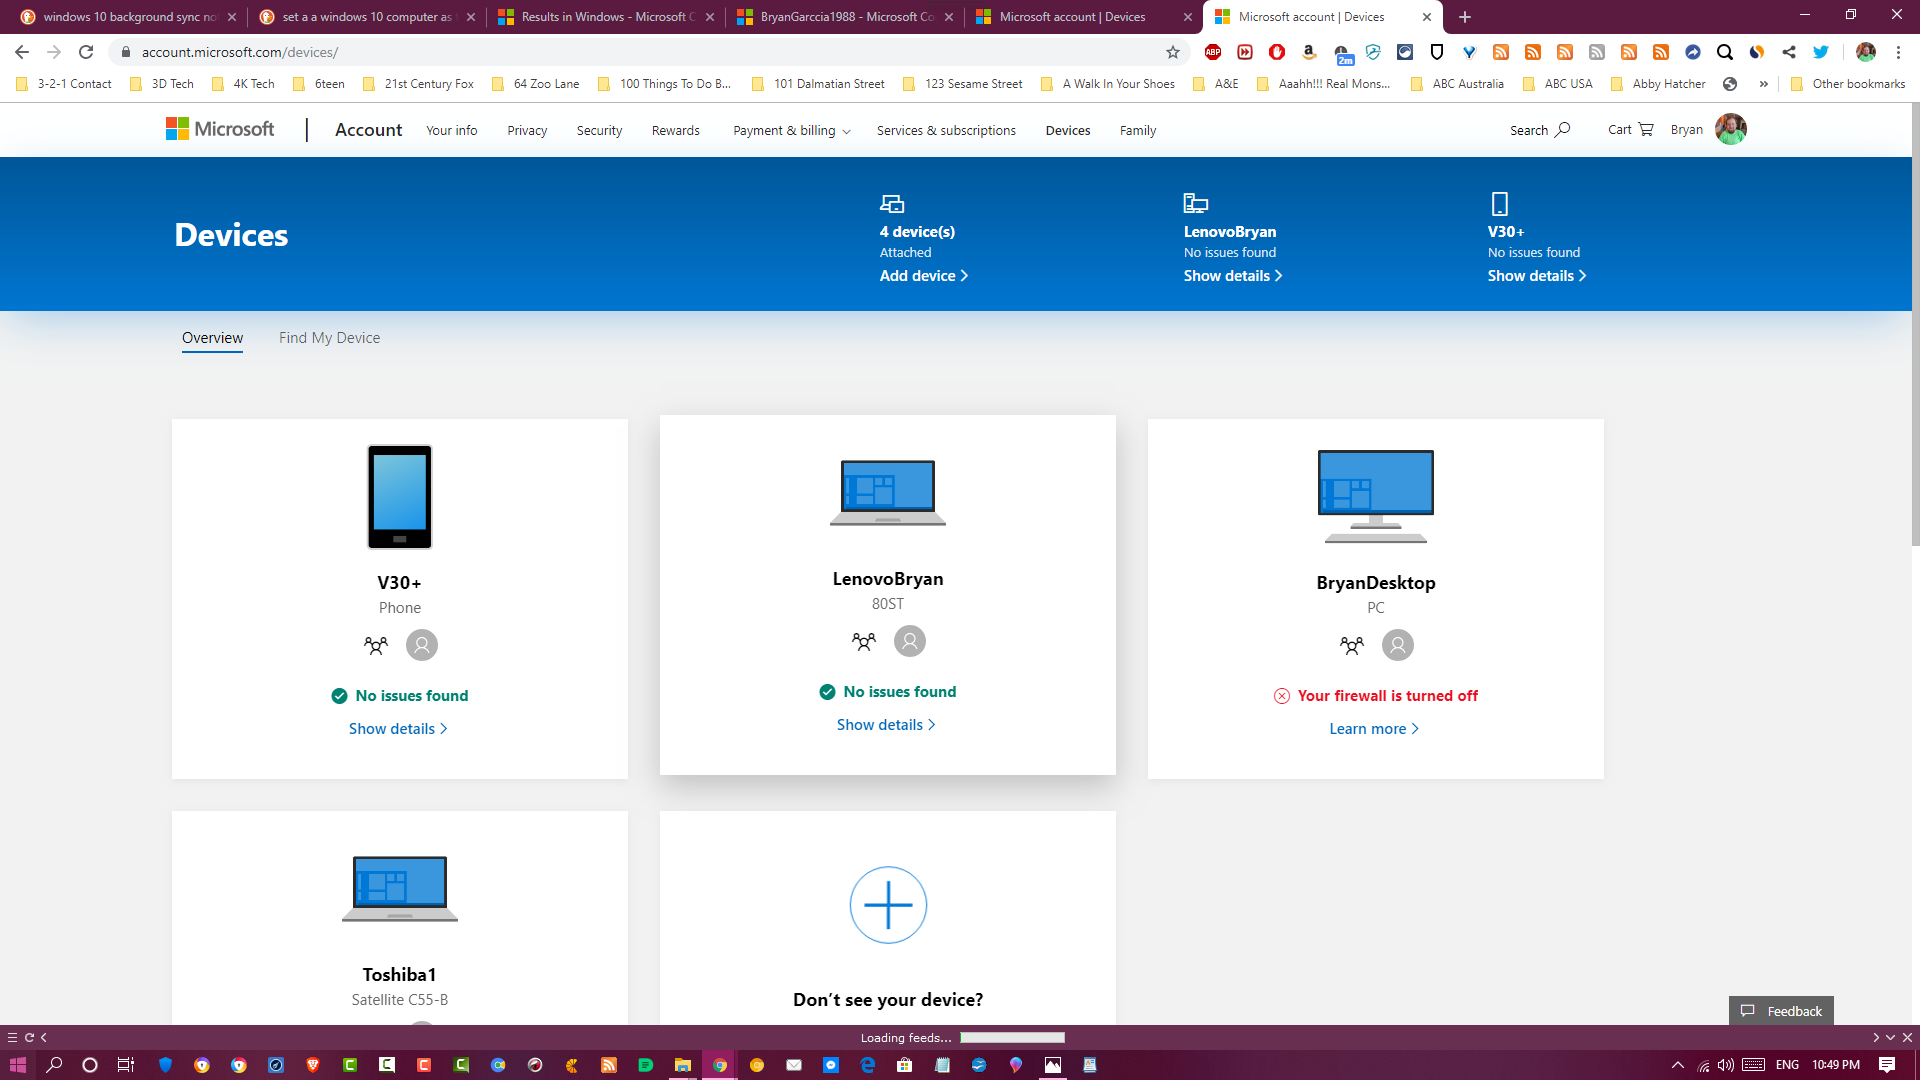Go back with browser back arrow

22,52
